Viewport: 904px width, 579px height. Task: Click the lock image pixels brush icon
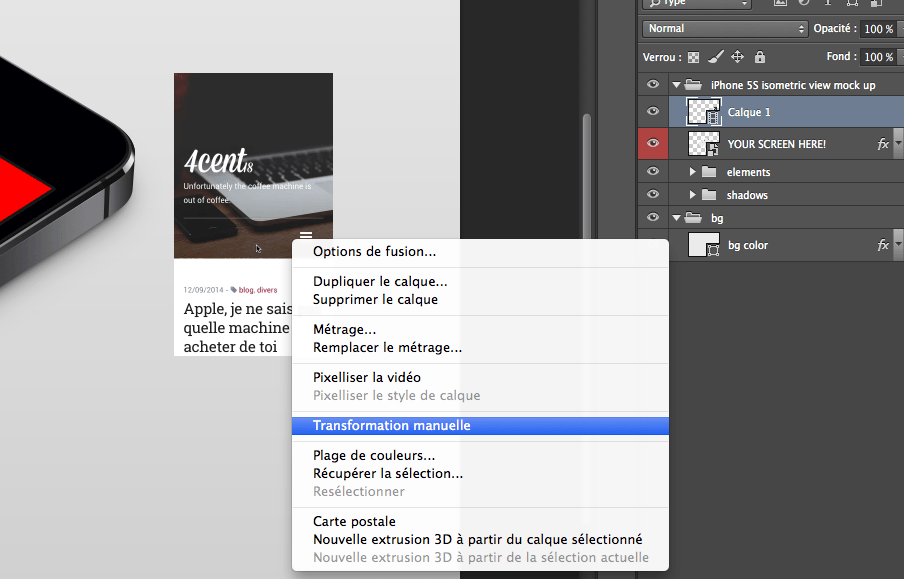click(716, 58)
